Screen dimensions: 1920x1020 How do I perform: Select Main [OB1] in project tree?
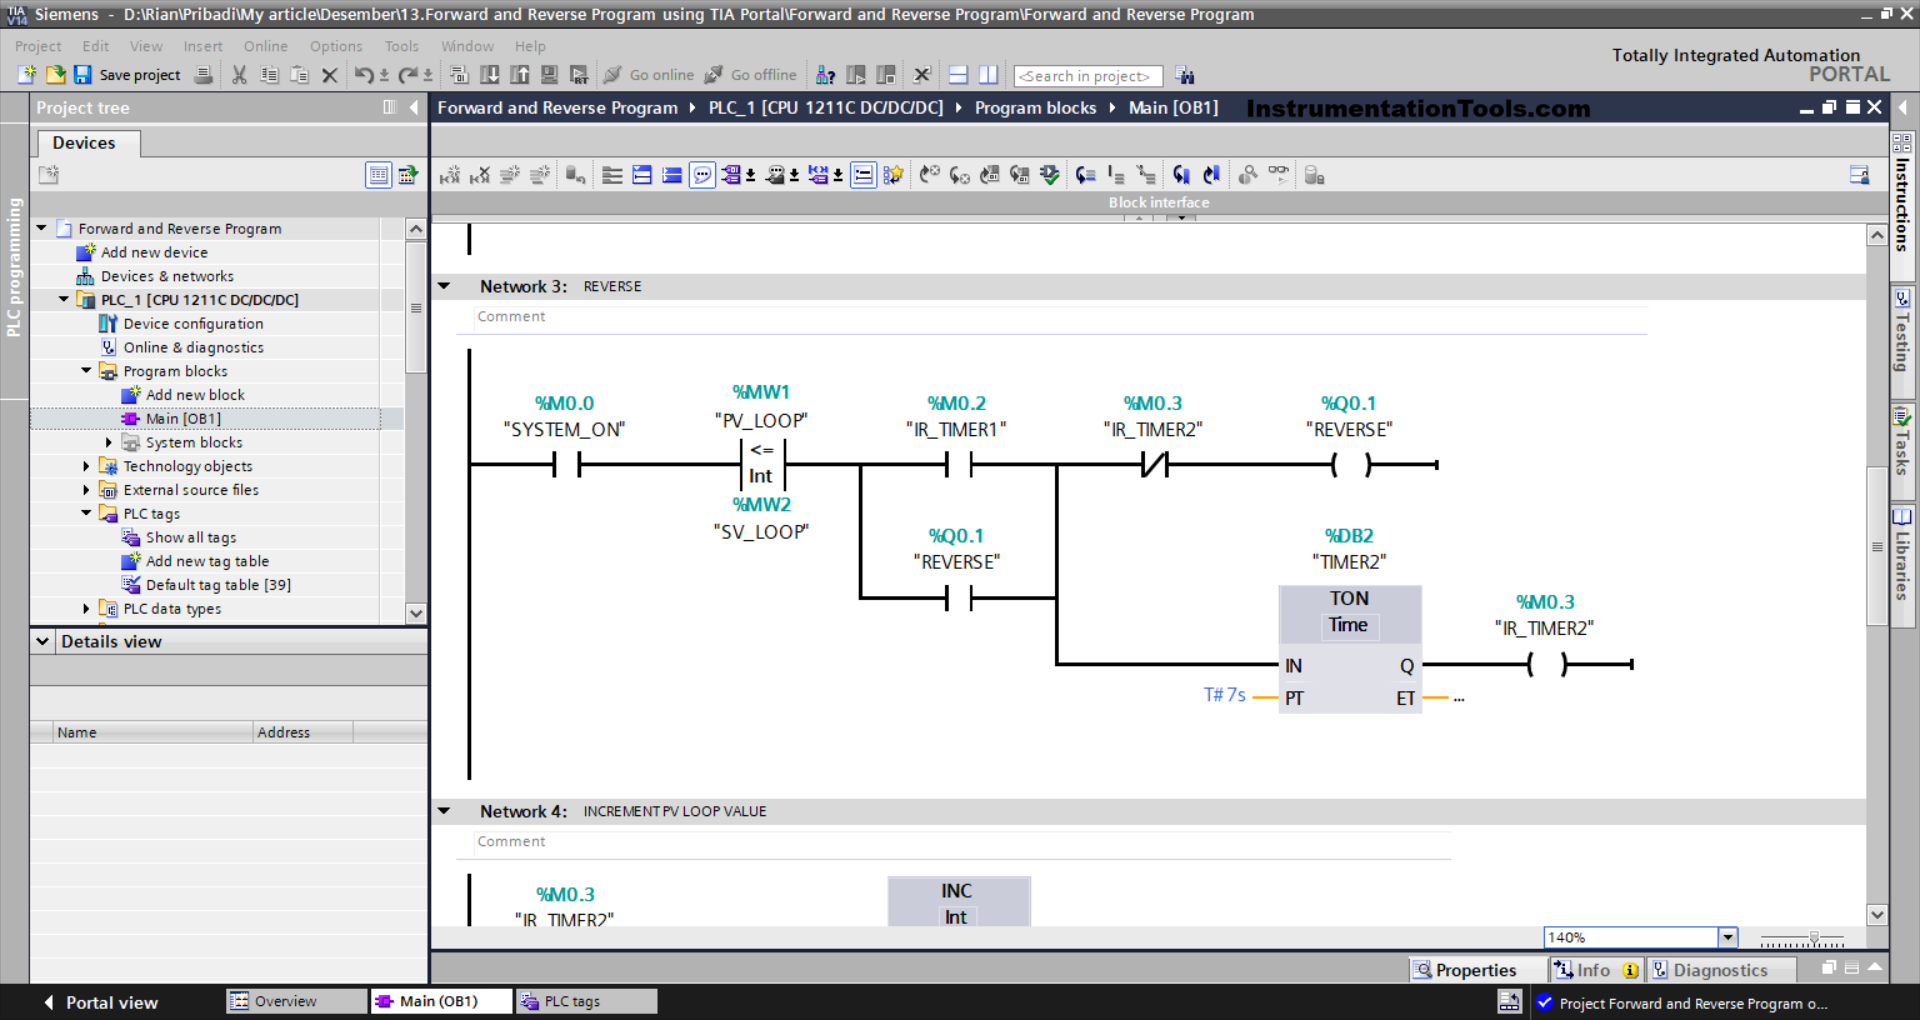[183, 418]
